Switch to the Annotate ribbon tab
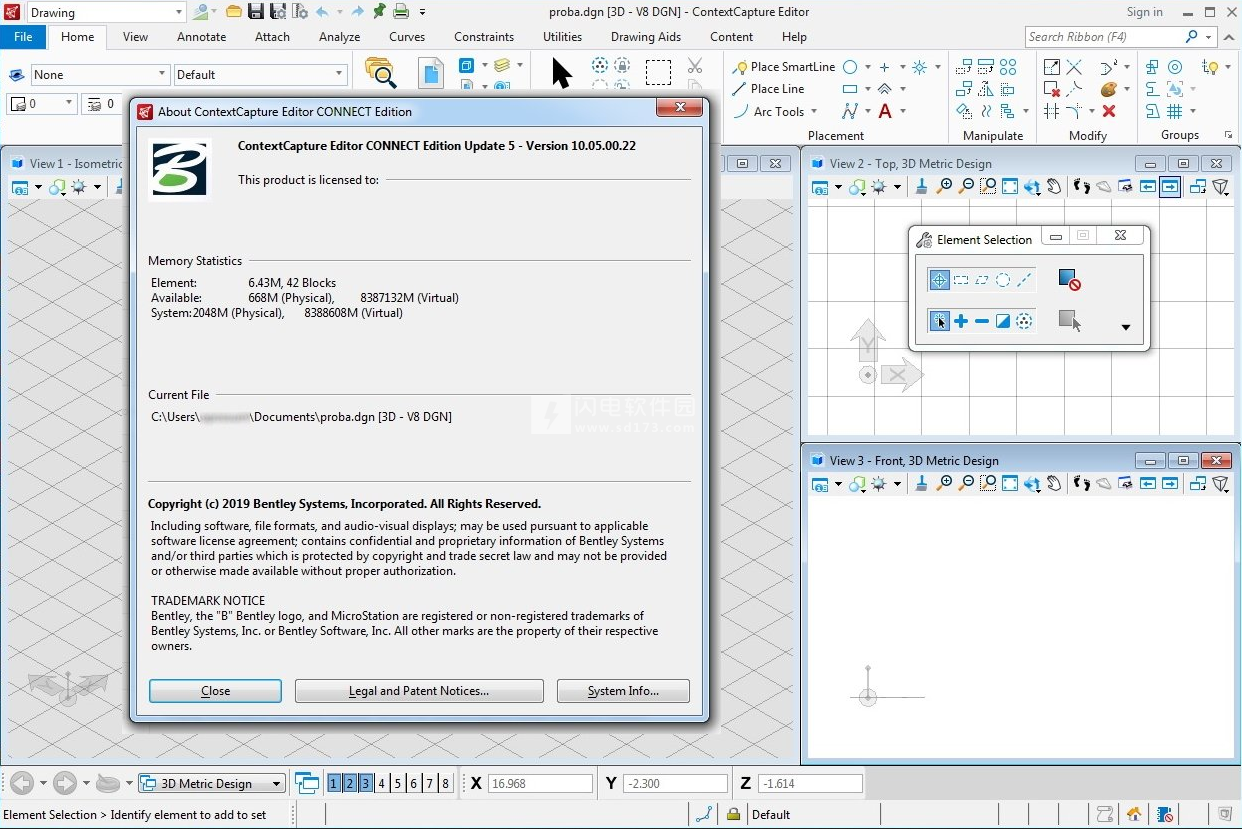1242x829 pixels. [201, 37]
